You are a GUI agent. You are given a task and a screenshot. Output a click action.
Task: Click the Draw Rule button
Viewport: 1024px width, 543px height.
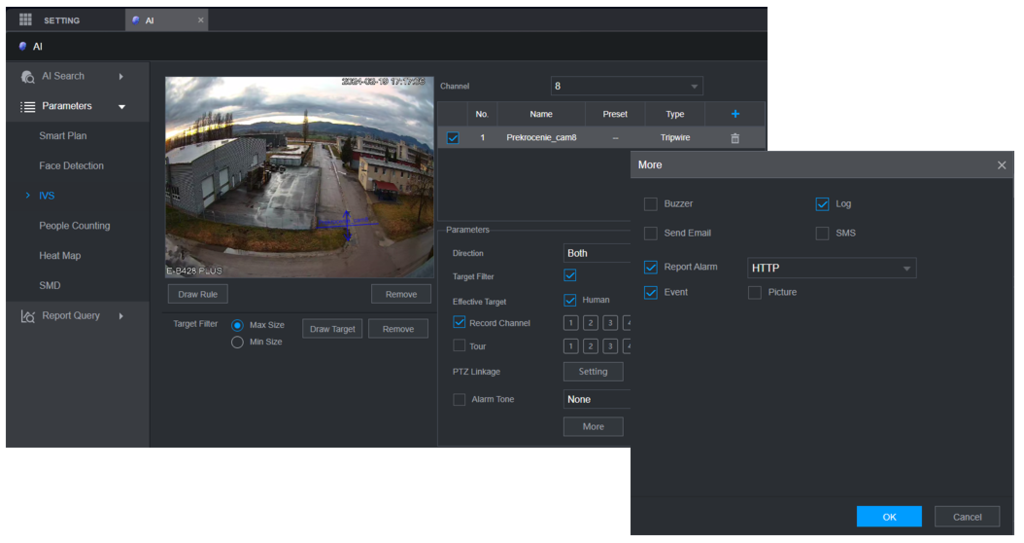click(x=198, y=294)
